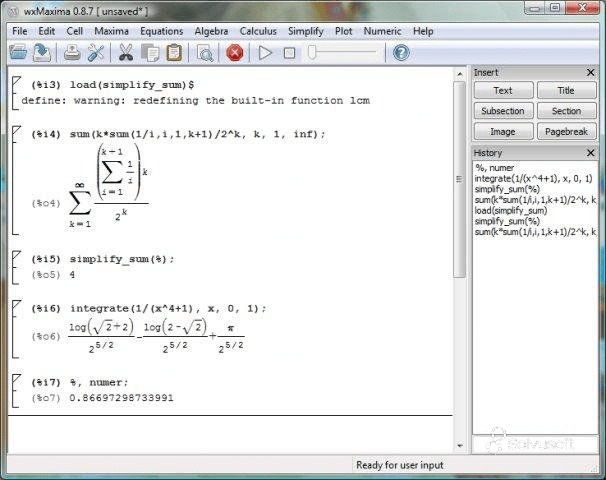Close the History panel
This screenshot has width=606, height=480.
tap(591, 153)
